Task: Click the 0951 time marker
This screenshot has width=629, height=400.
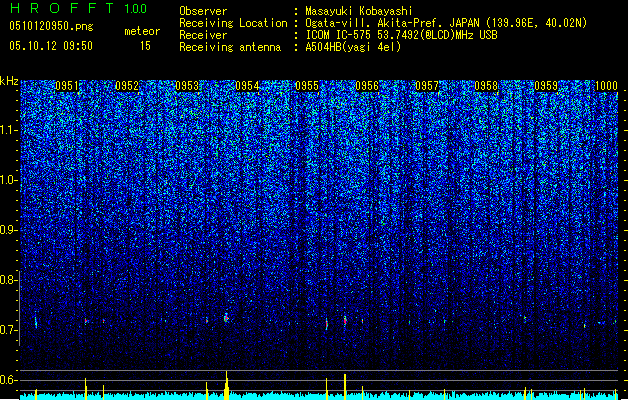Action: pos(67,85)
